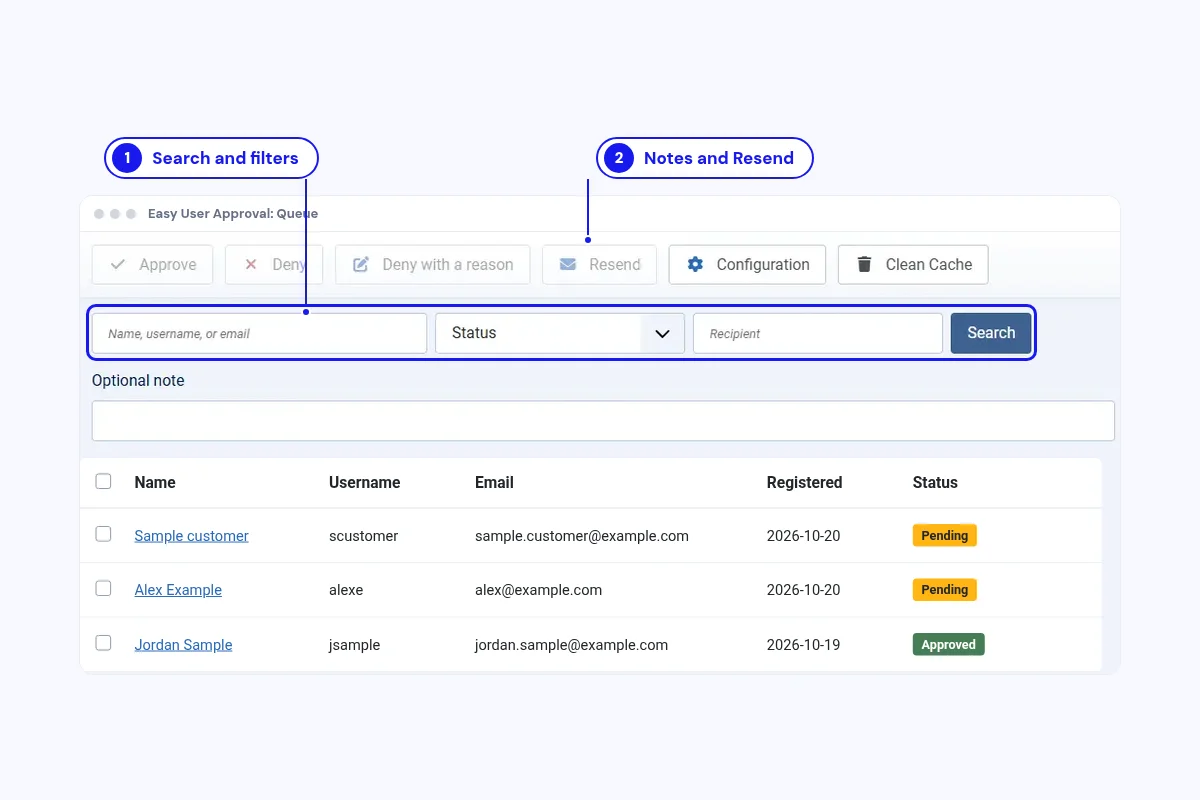This screenshot has height=800, width=1200.
Task: Check the Alex Example row checkbox
Action: pyautogui.click(x=104, y=588)
